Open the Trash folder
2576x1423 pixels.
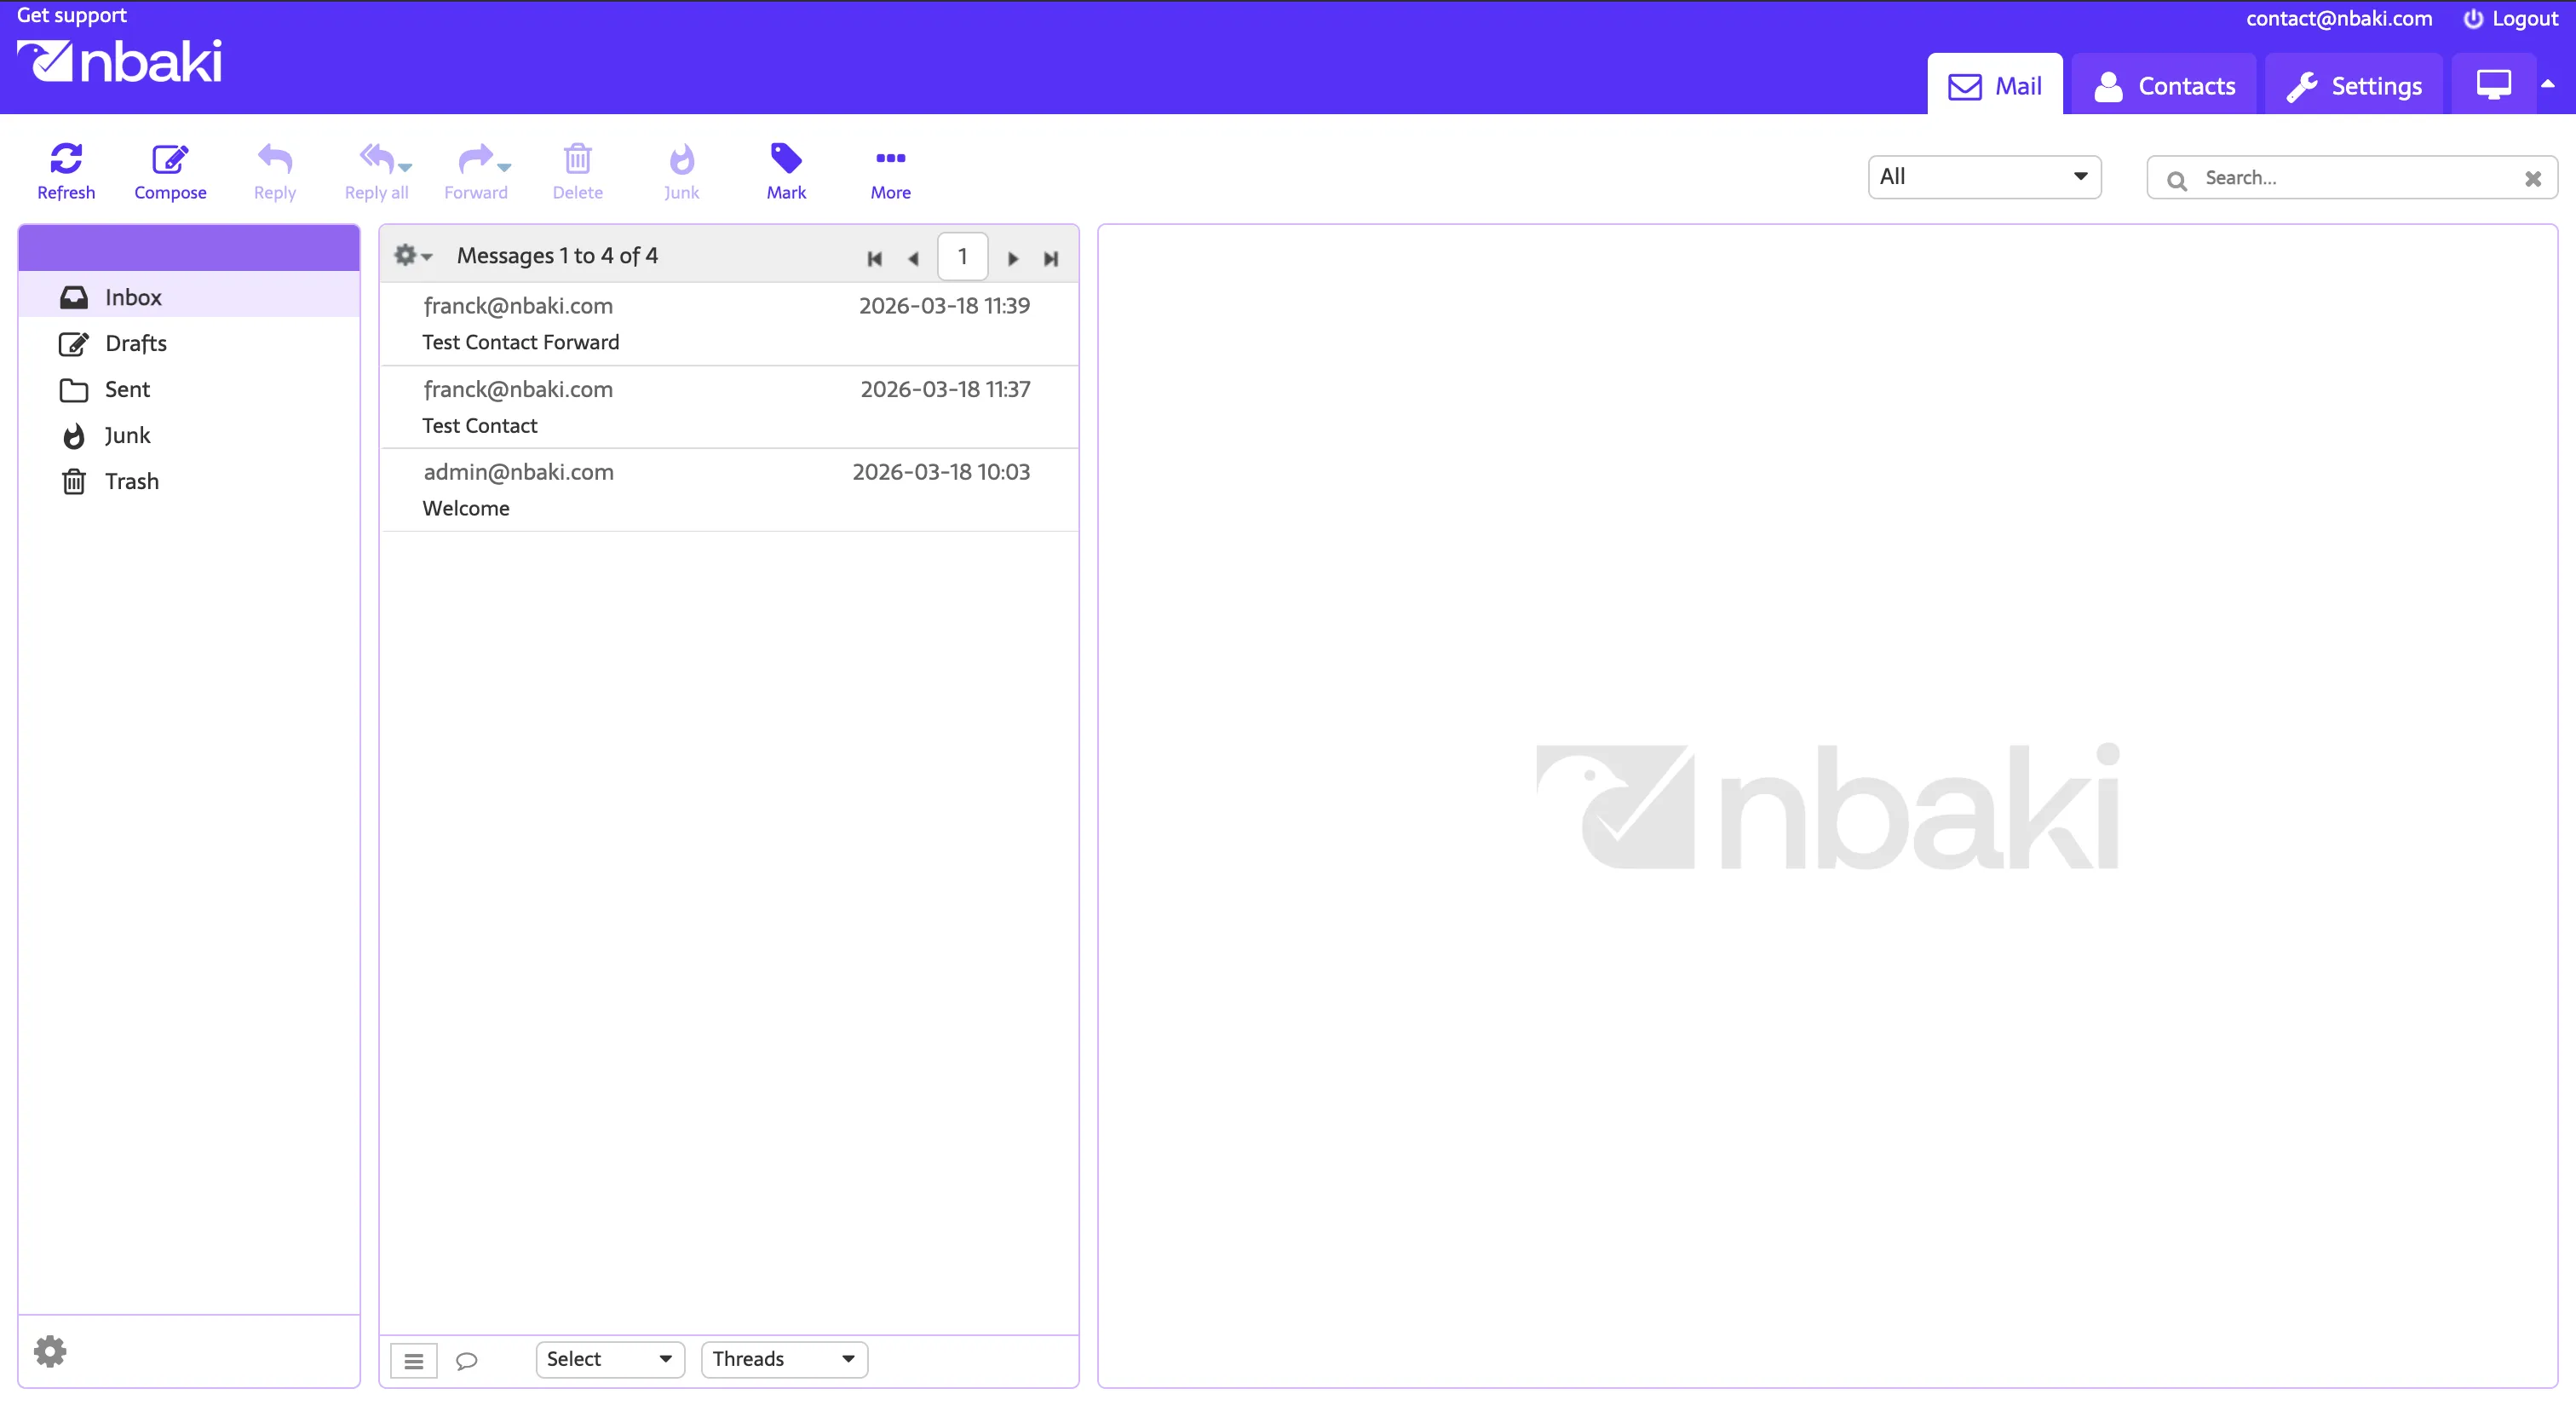coord(189,481)
